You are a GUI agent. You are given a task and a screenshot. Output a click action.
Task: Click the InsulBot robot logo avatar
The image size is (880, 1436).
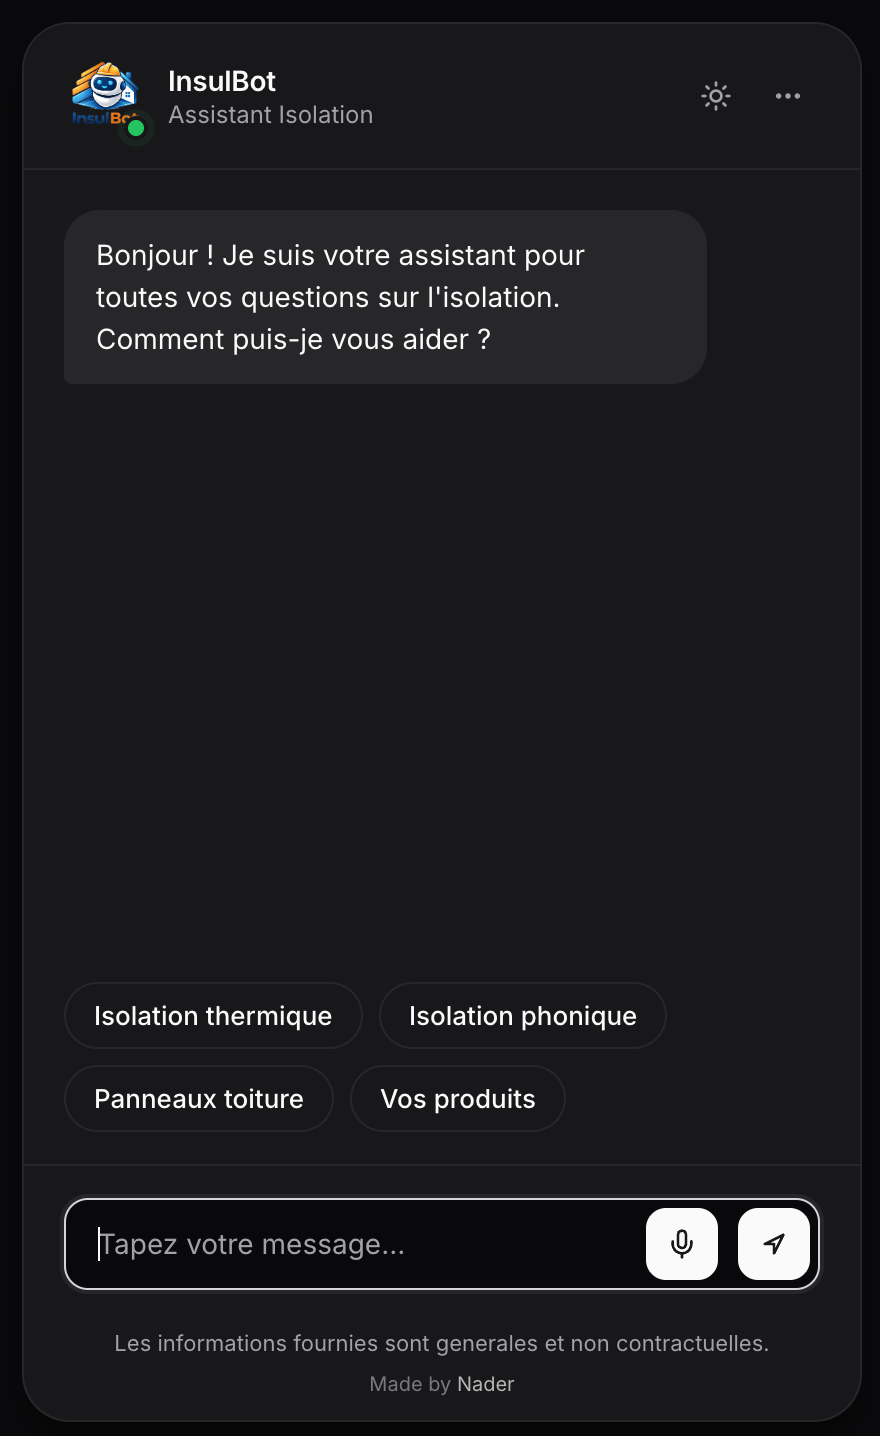tap(103, 92)
